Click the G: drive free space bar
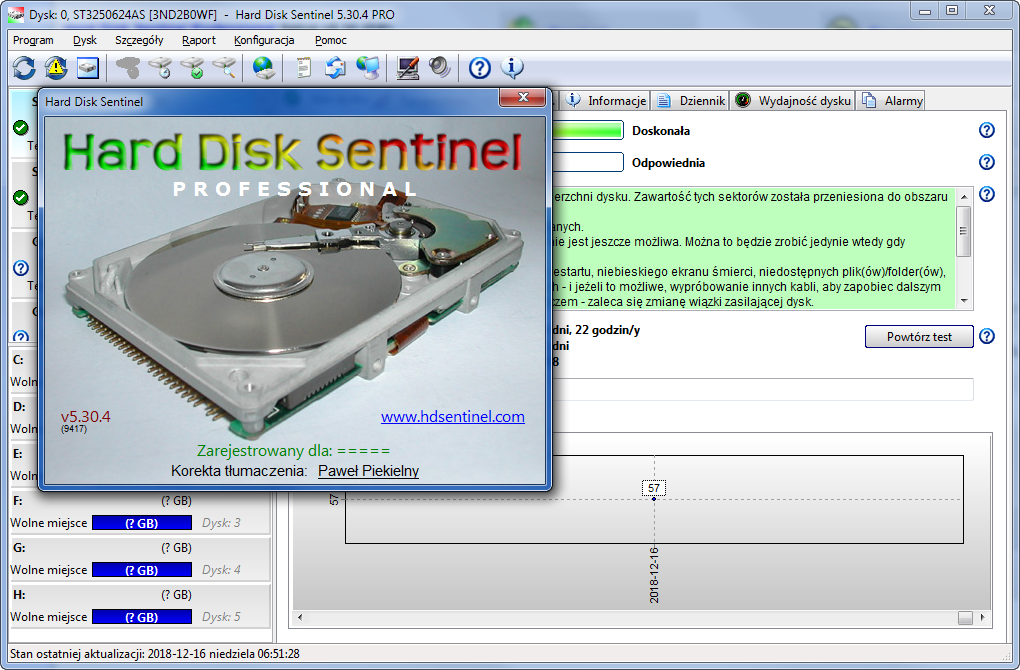Image resolution: width=1020 pixels, height=670 pixels. [142, 570]
